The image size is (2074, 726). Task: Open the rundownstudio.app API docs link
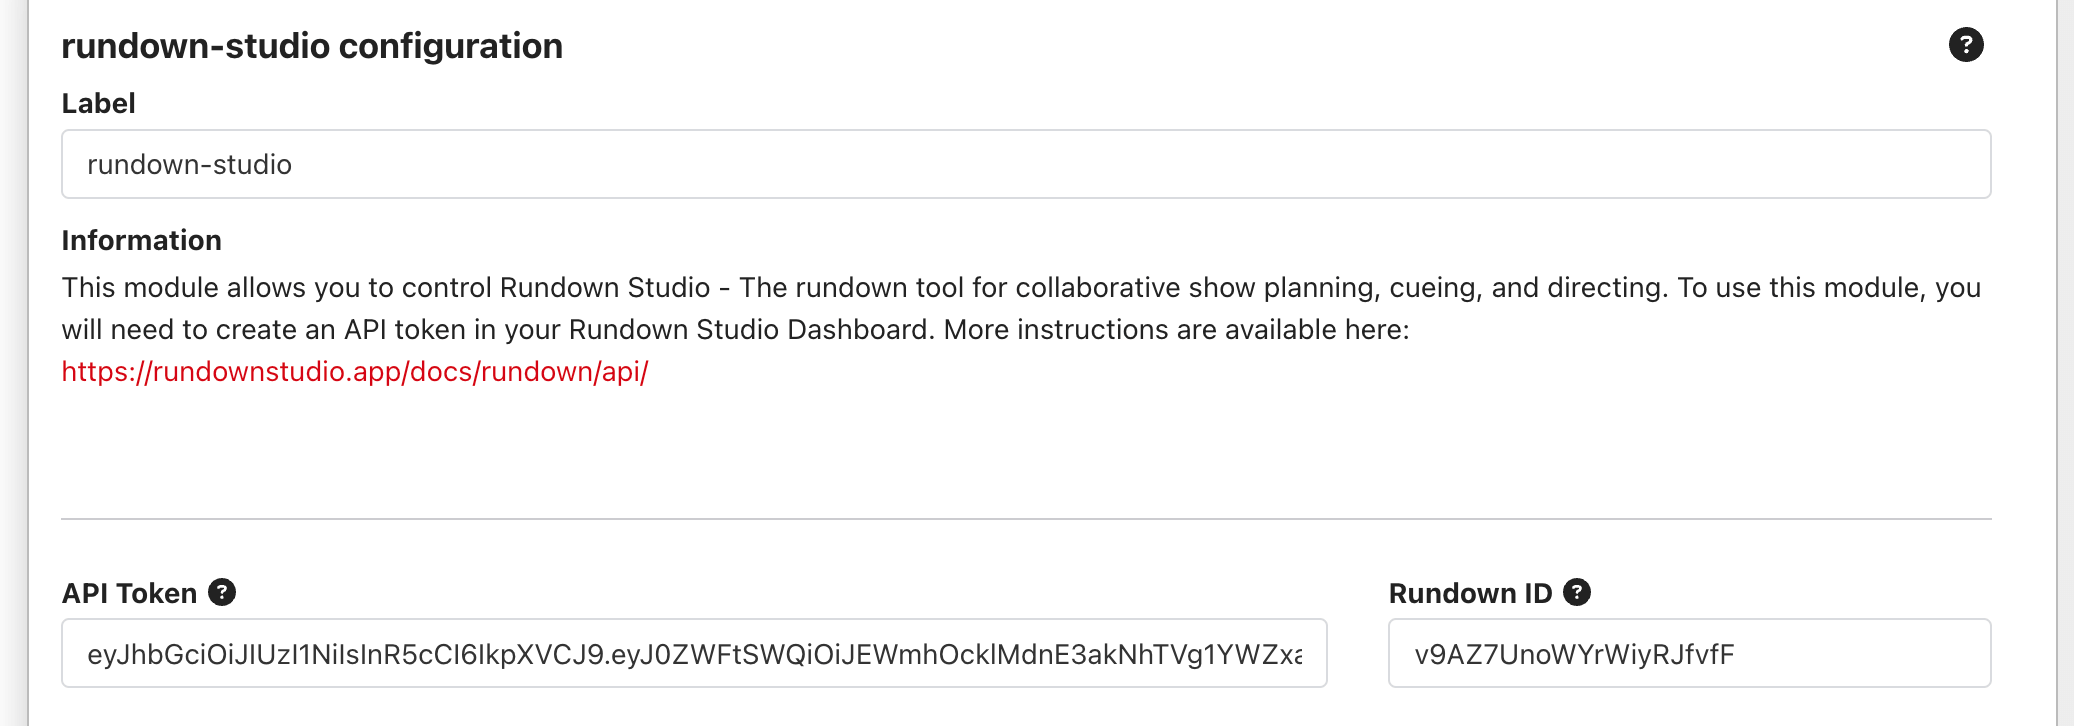[x=355, y=372]
